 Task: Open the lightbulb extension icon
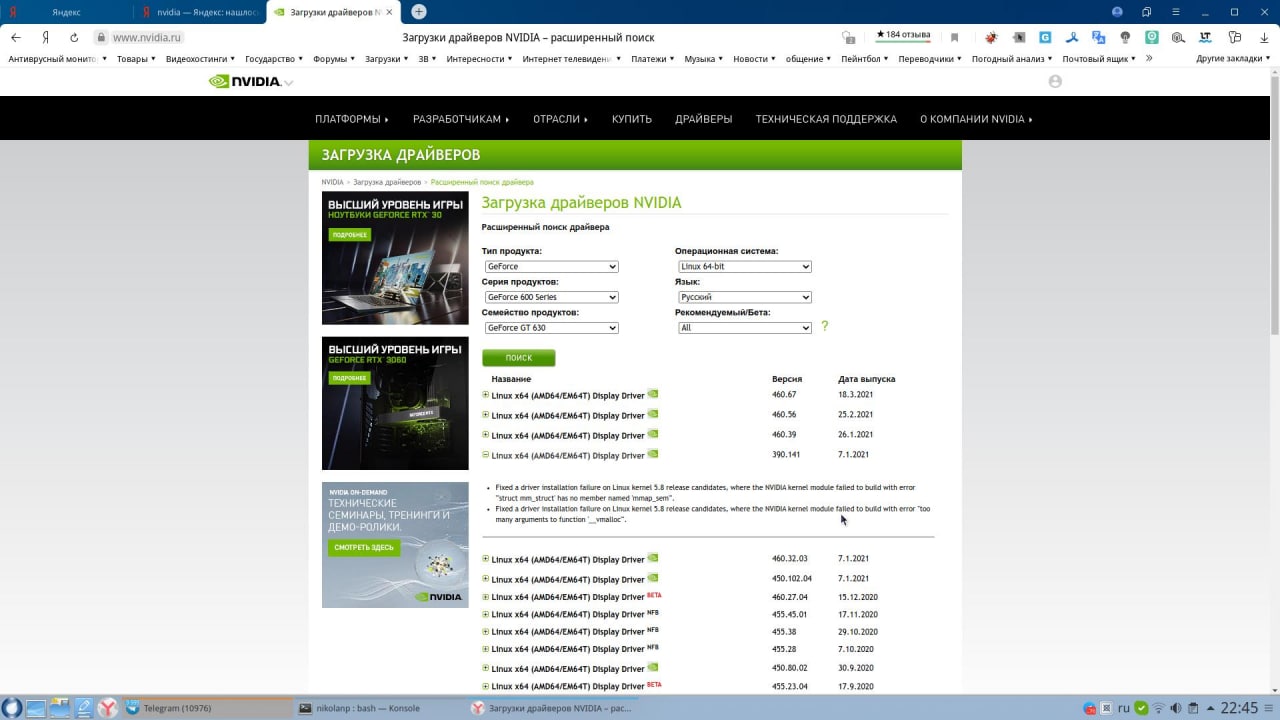(1125, 37)
